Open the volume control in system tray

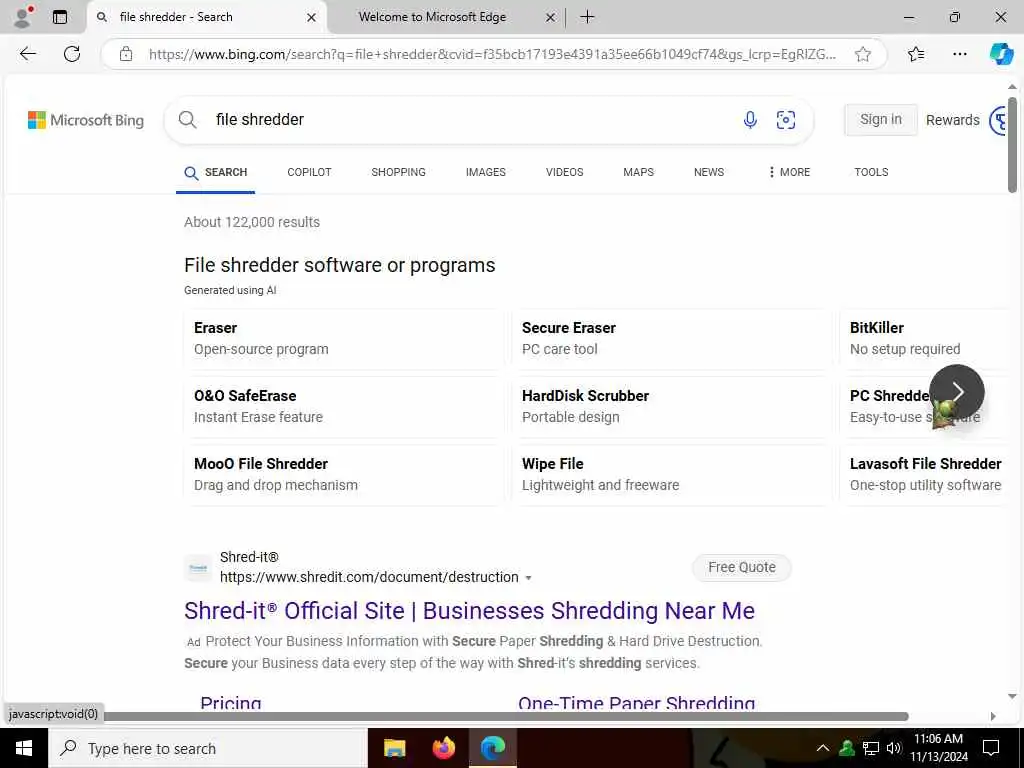pyautogui.click(x=894, y=748)
